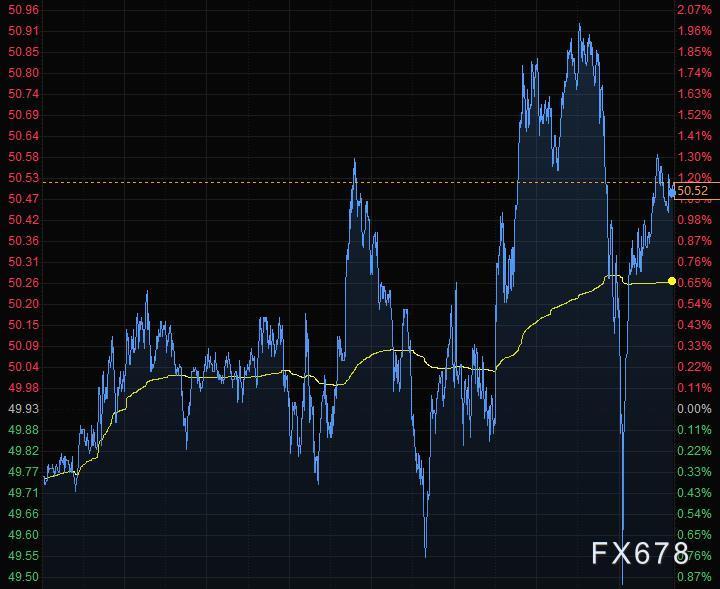Click the 50.91 price label on left axis

pyautogui.click(x=23, y=31)
